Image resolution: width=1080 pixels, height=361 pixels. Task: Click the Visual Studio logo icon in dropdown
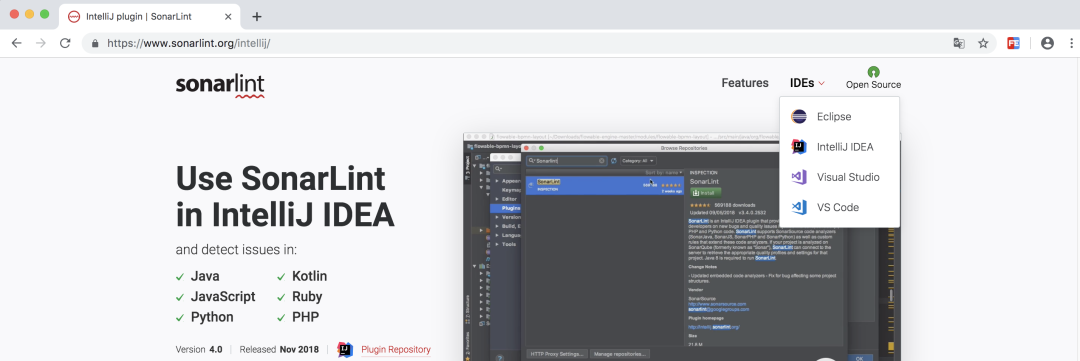tap(799, 177)
